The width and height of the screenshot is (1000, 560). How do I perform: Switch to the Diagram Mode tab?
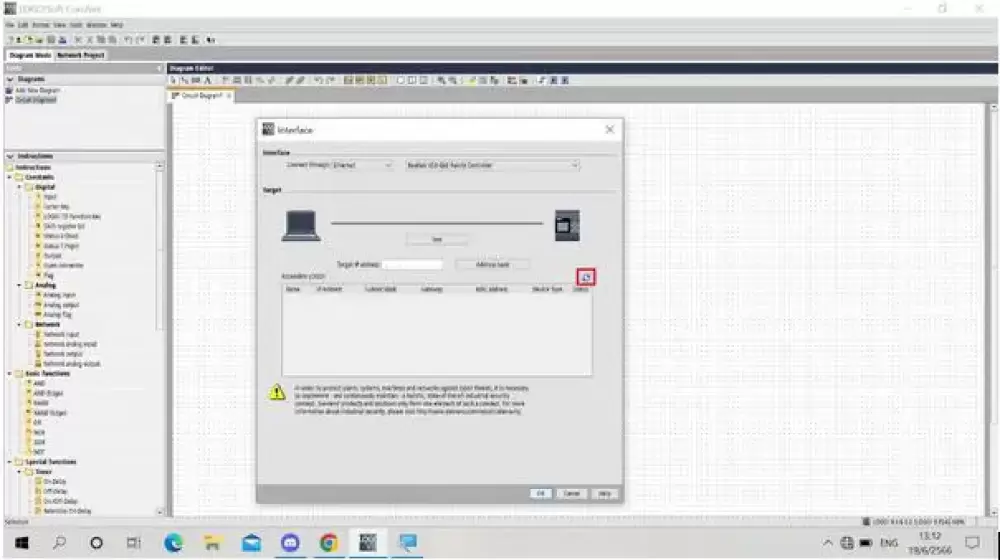tap(30, 55)
